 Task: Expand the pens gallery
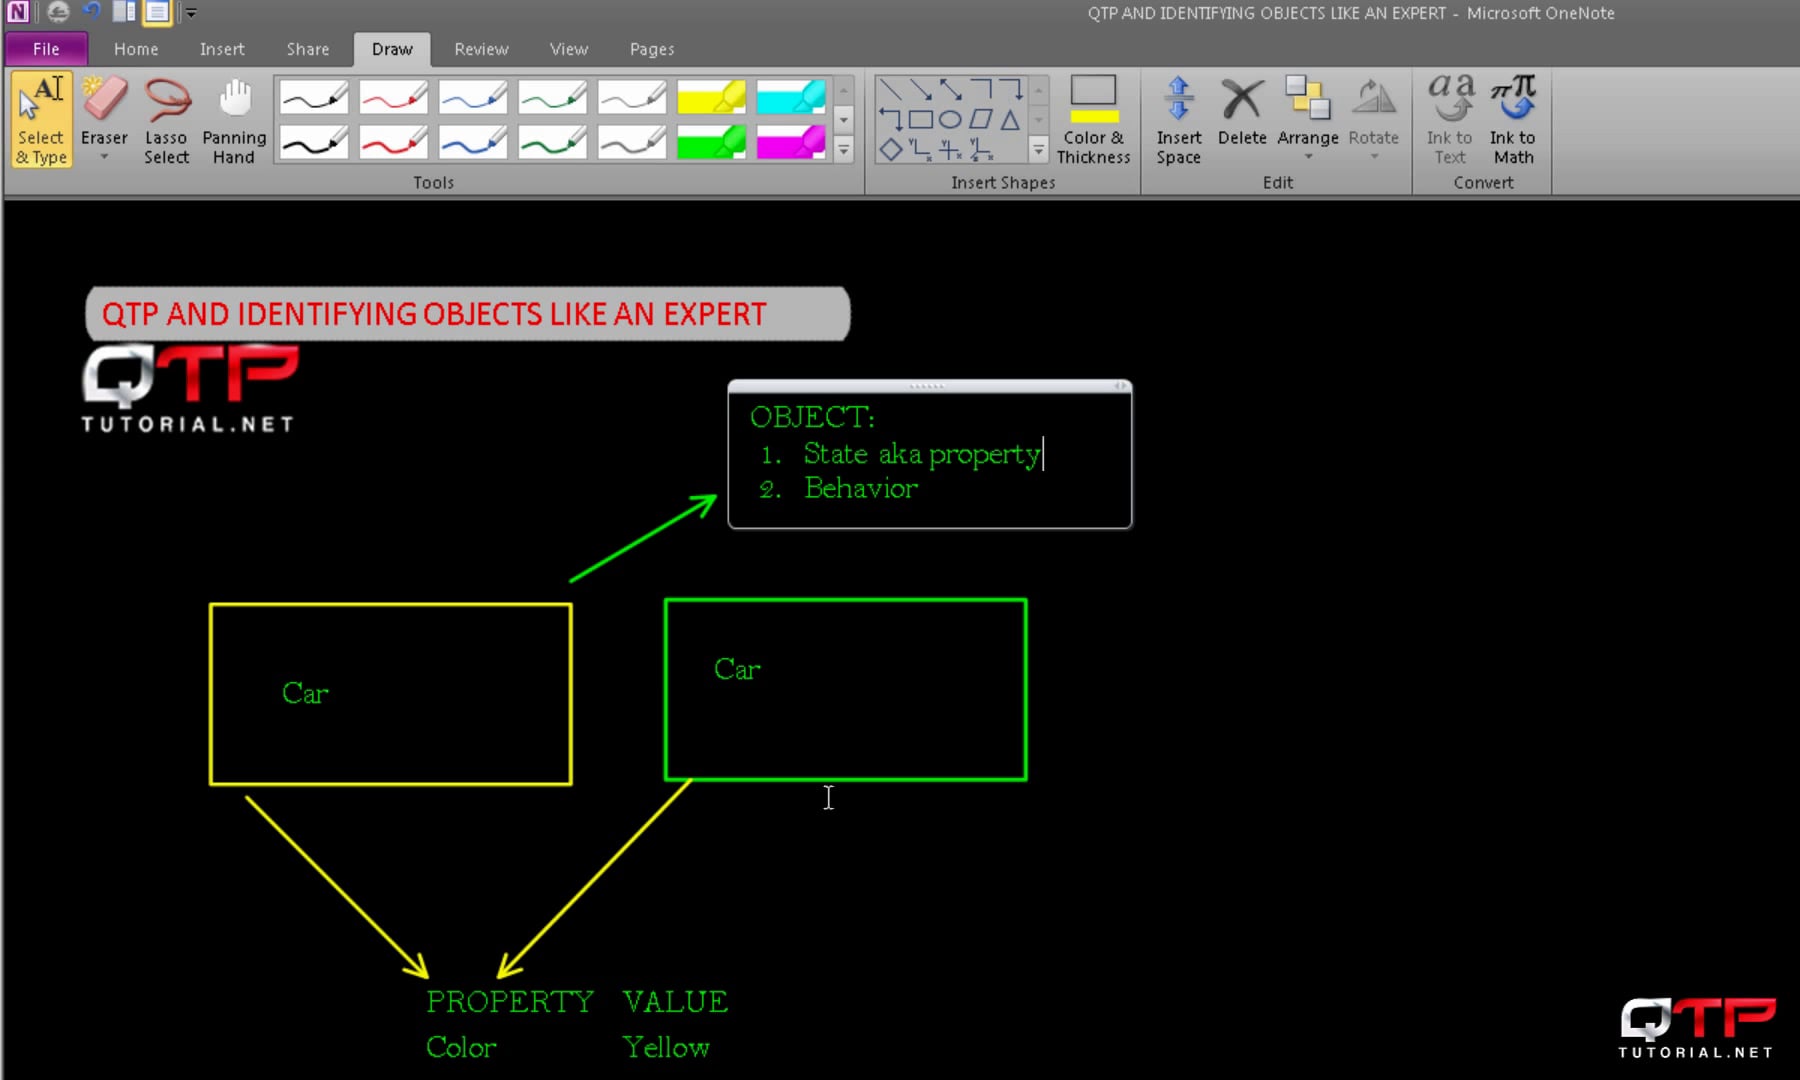[x=843, y=150]
